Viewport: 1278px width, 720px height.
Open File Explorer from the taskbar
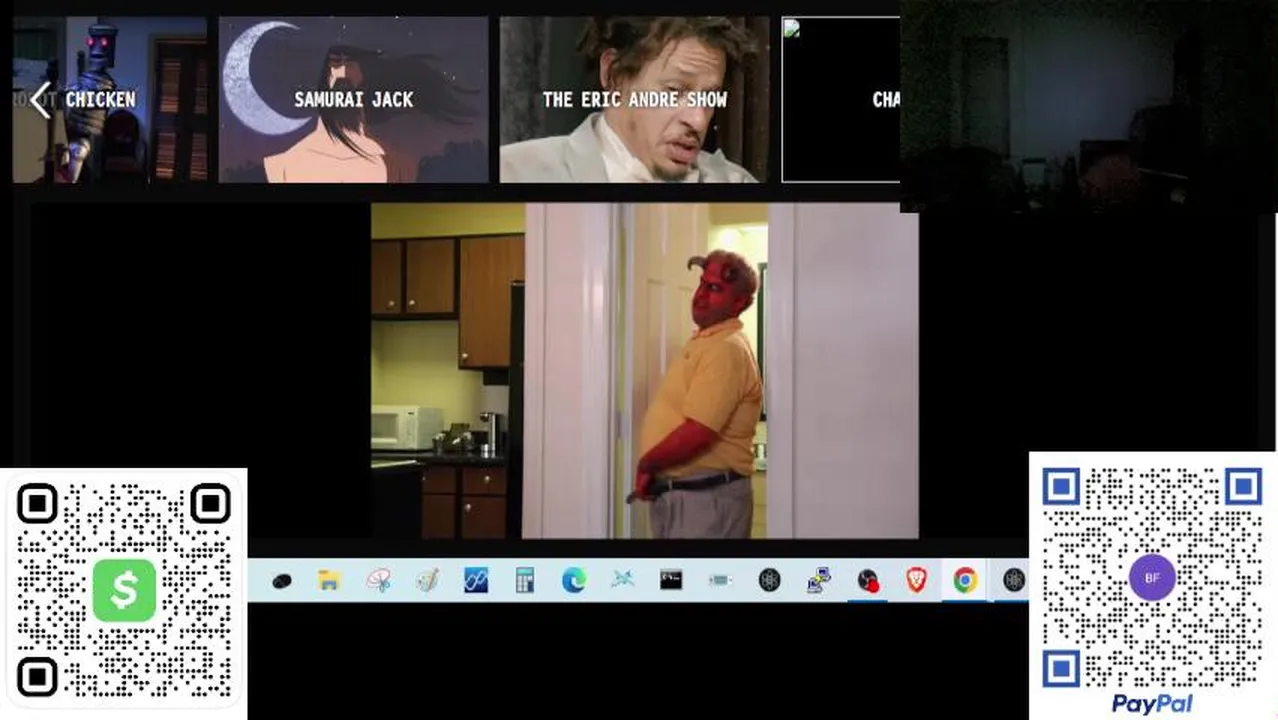point(329,581)
